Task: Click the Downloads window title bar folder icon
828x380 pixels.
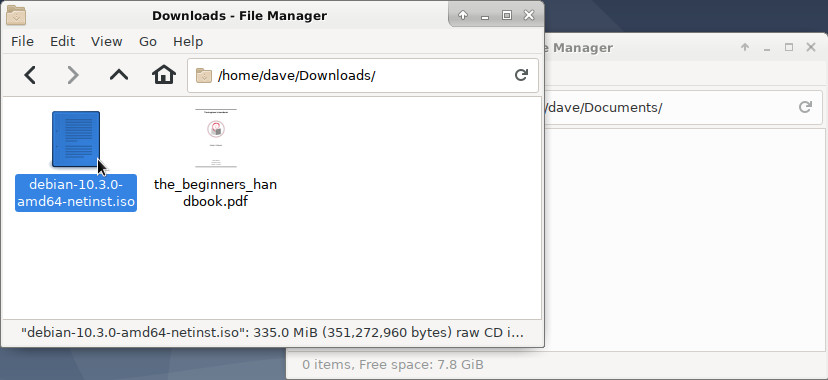Action: coord(16,15)
